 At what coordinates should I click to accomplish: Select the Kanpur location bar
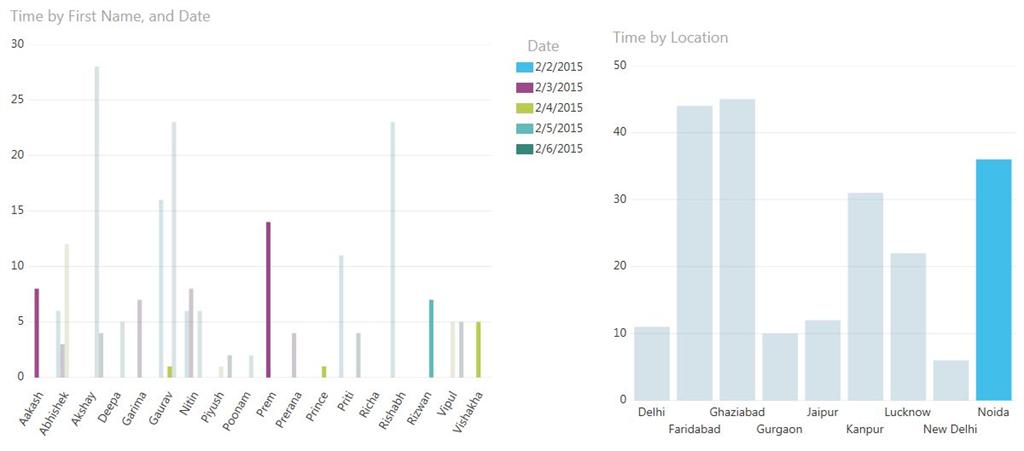coord(865,296)
